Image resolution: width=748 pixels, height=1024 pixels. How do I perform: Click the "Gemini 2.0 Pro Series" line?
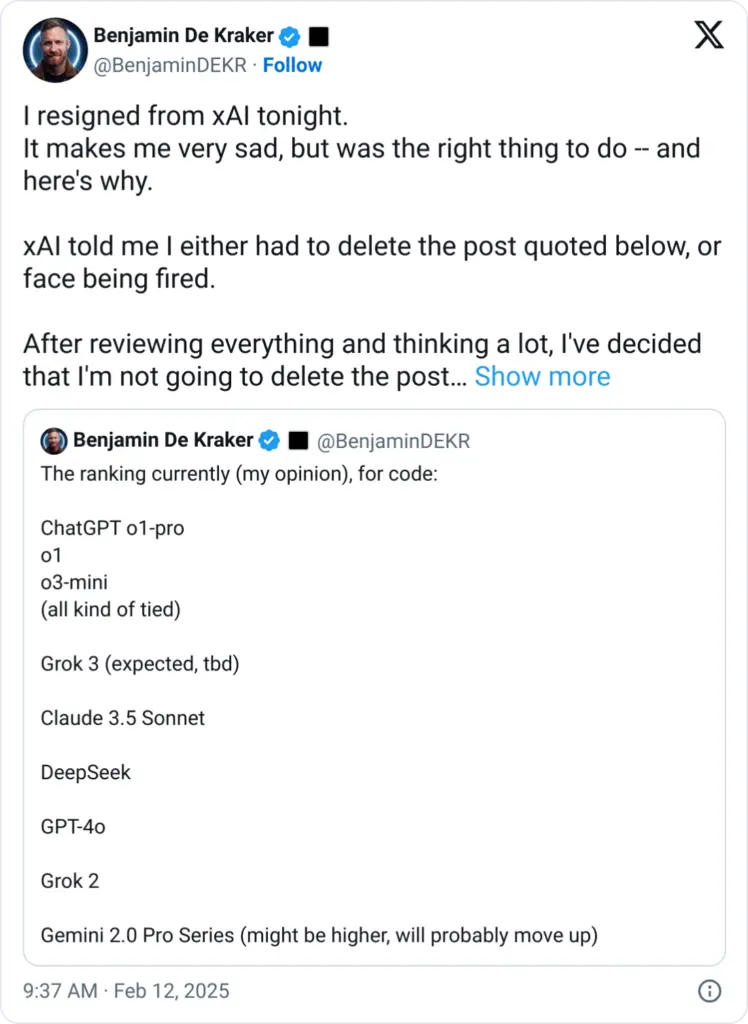318,936
